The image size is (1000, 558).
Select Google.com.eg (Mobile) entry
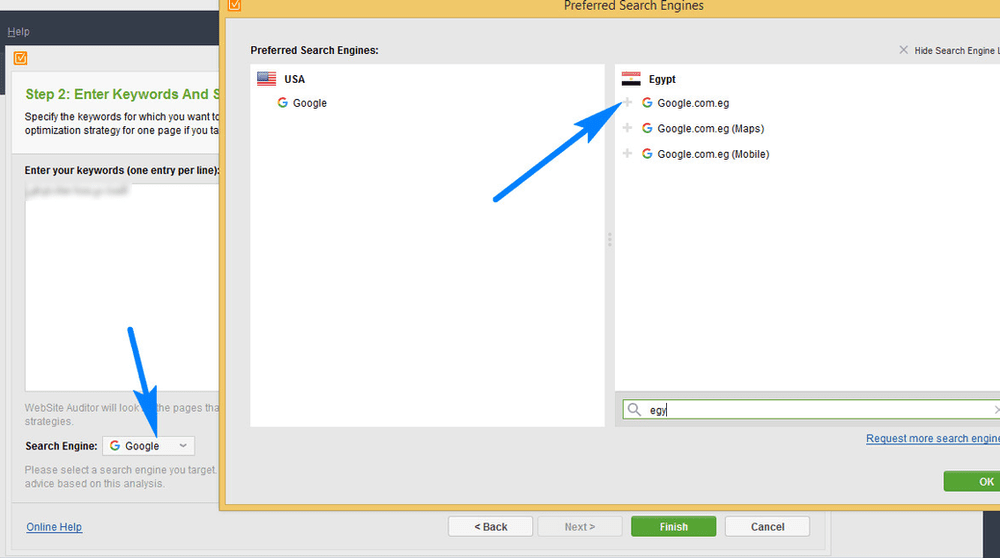tap(713, 154)
